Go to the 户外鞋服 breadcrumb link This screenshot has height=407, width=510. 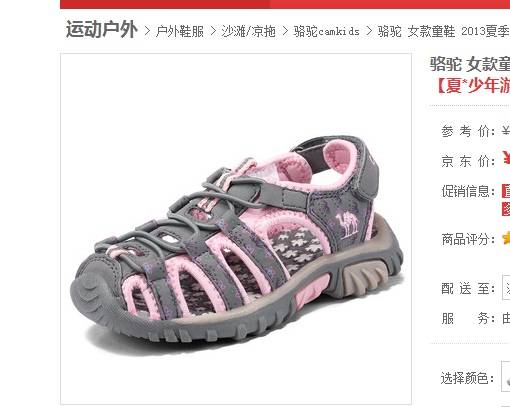click(x=180, y=32)
